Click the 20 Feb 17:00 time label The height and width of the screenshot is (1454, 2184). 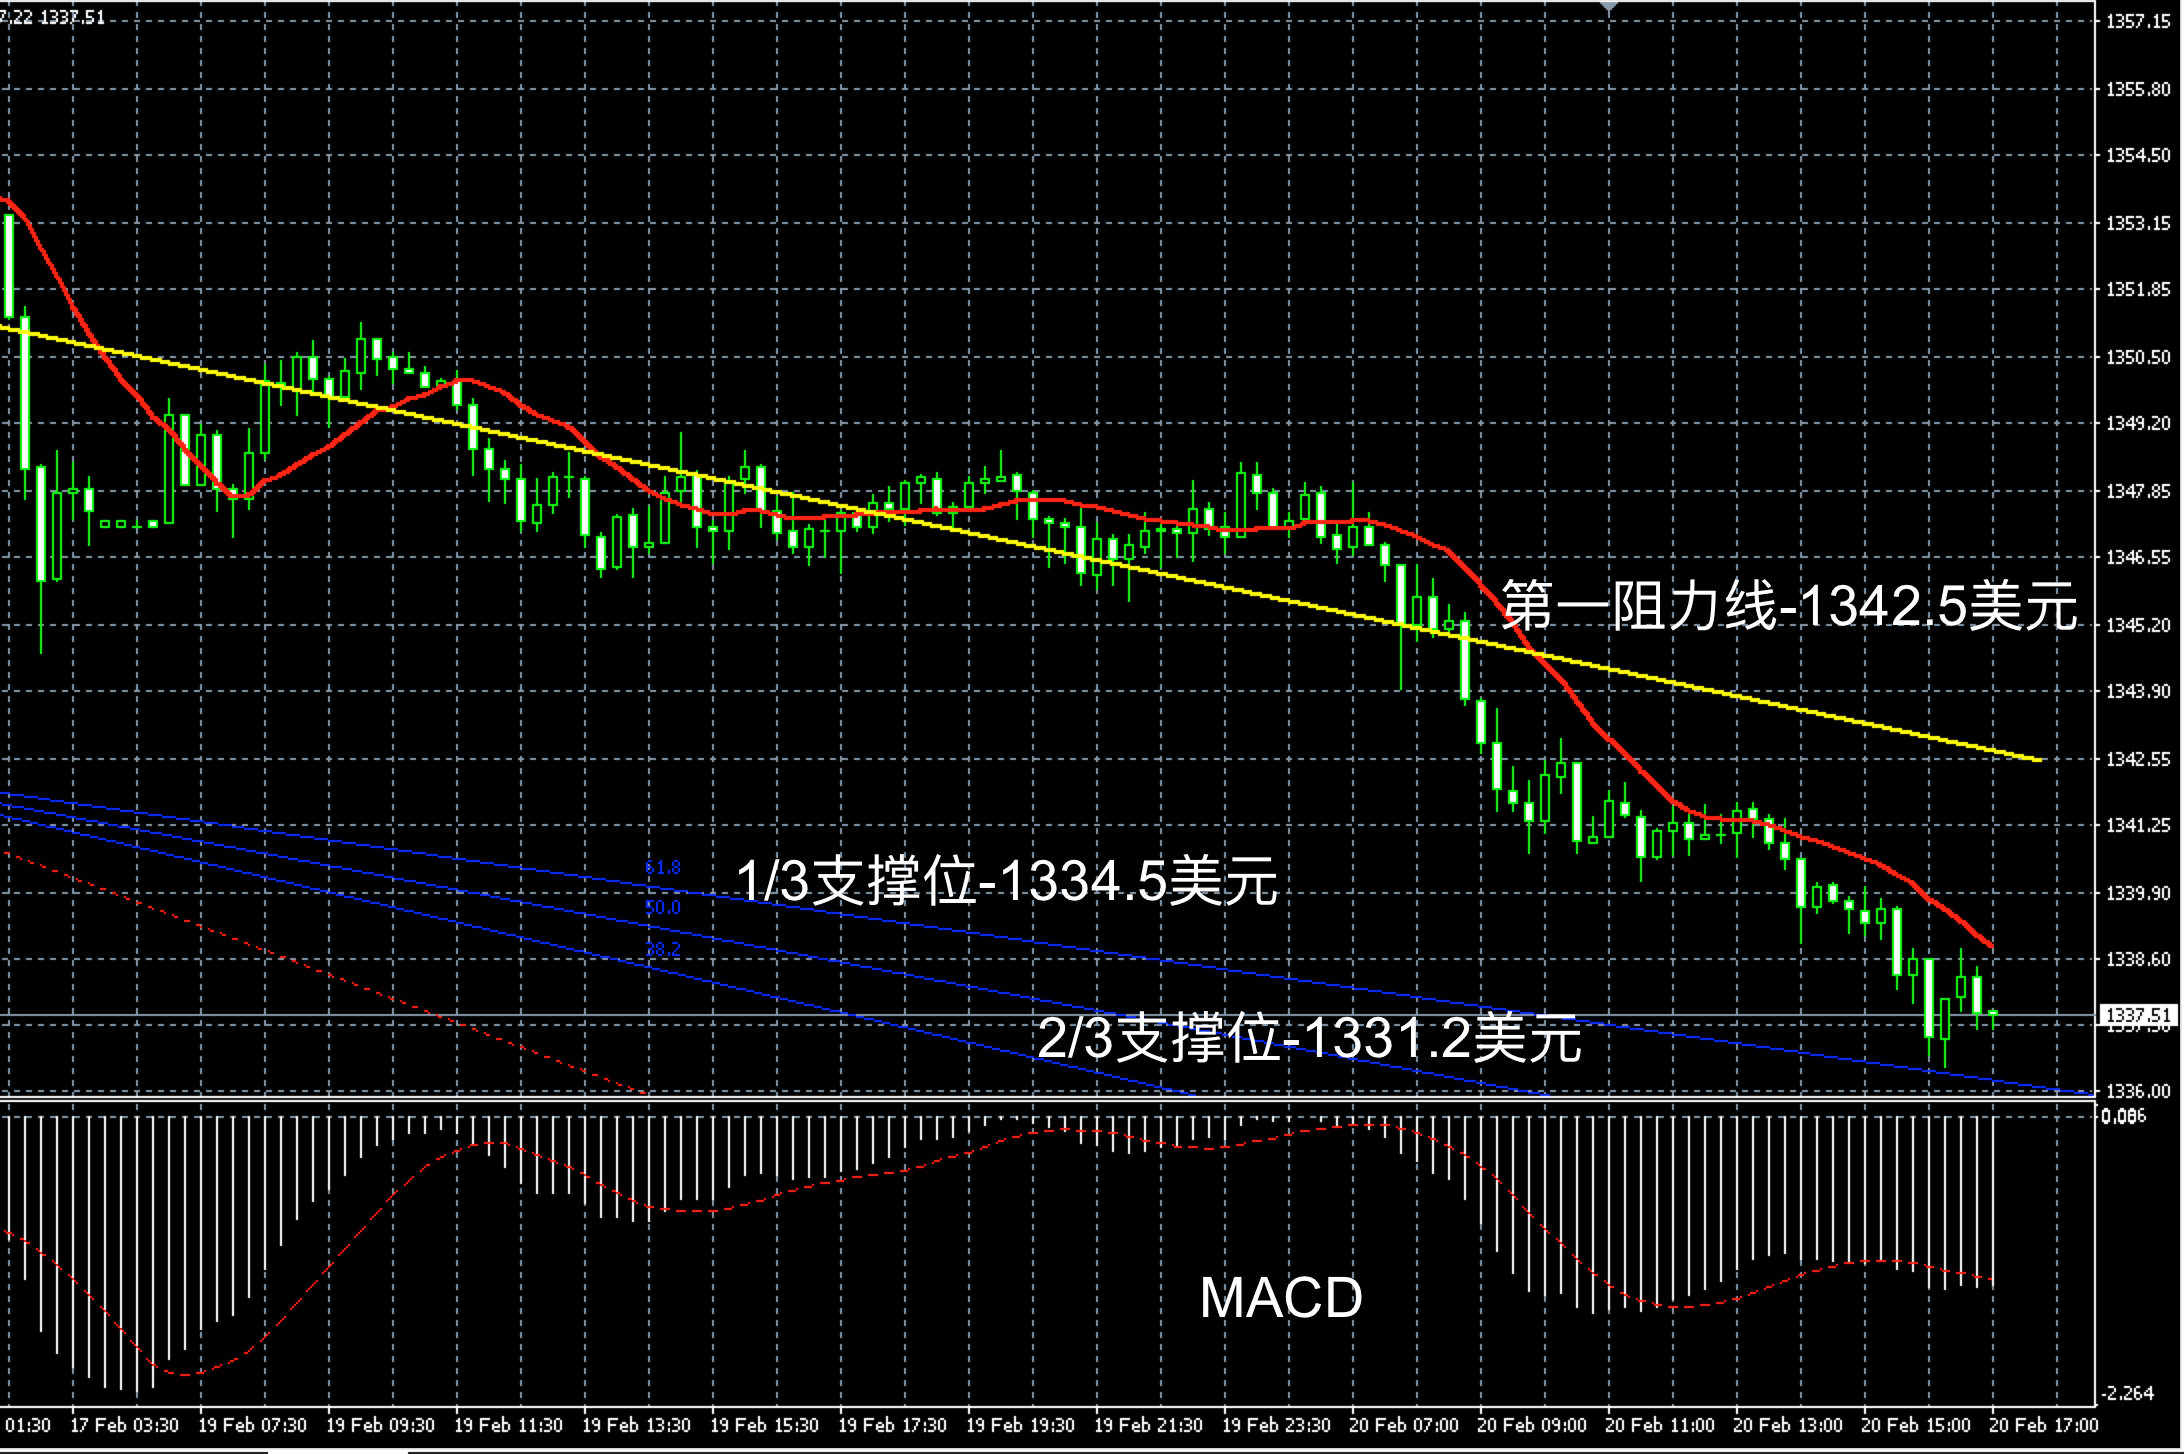pos(2044,1425)
